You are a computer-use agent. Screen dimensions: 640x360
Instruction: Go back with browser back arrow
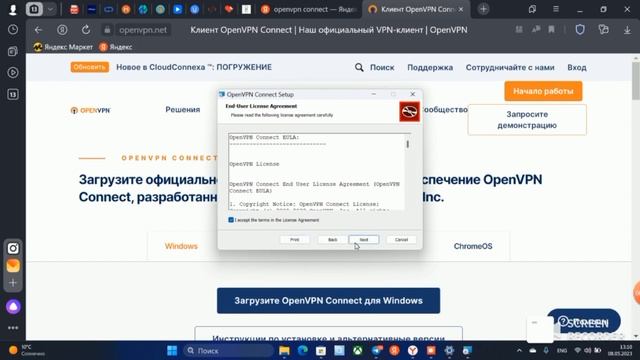click(38, 30)
